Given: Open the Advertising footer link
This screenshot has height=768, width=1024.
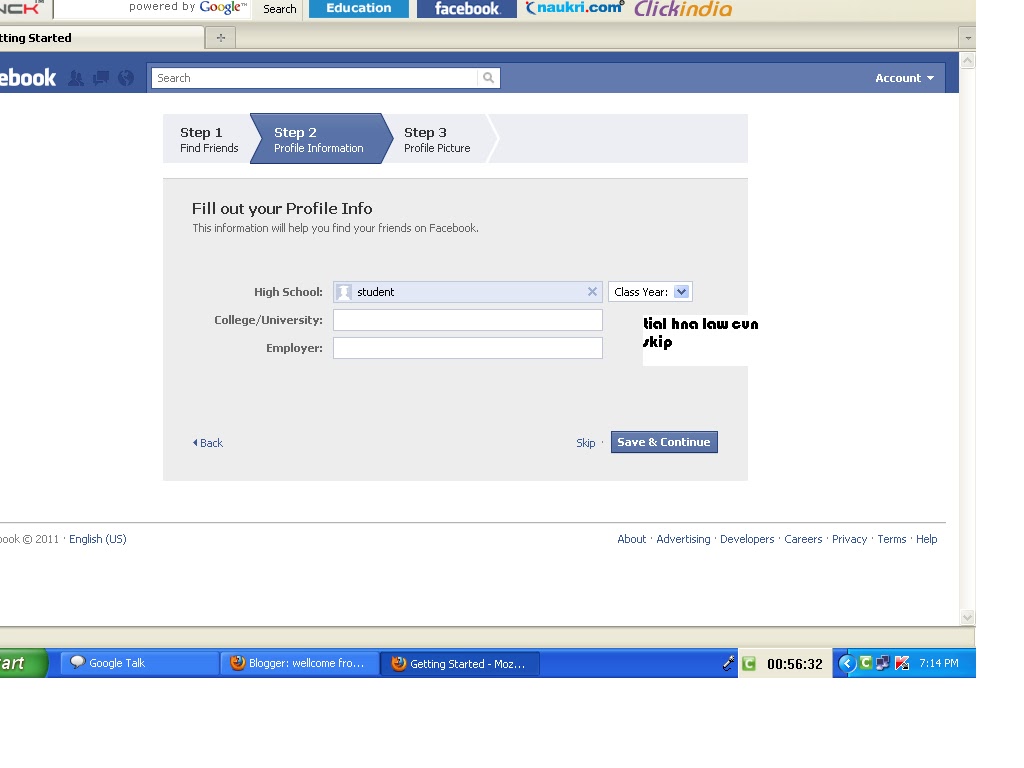Looking at the screenshot, I should point(683,539).
